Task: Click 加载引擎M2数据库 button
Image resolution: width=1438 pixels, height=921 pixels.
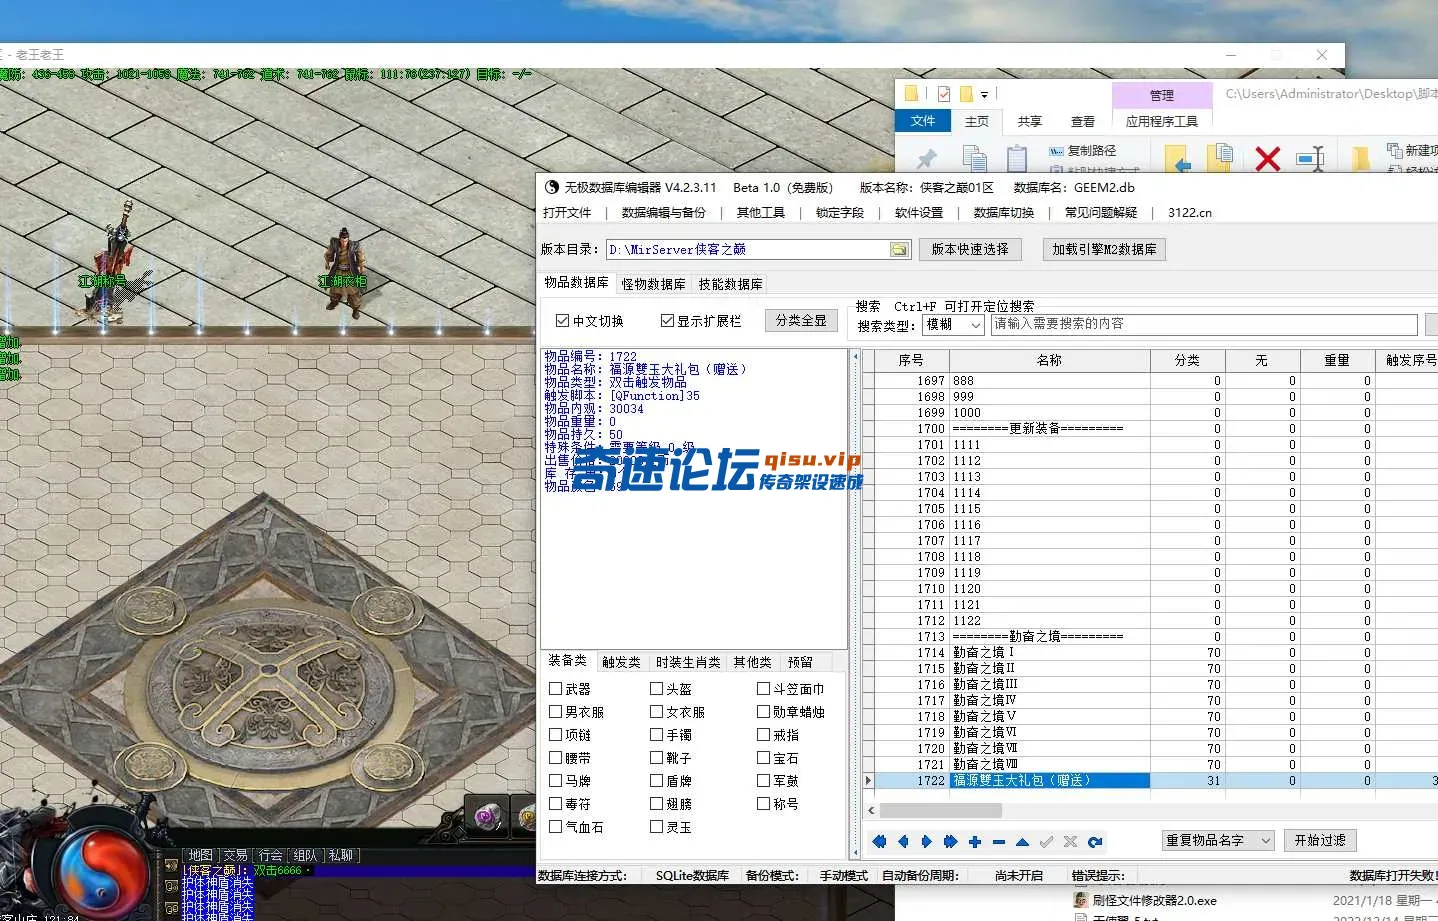Action: 1104,250
